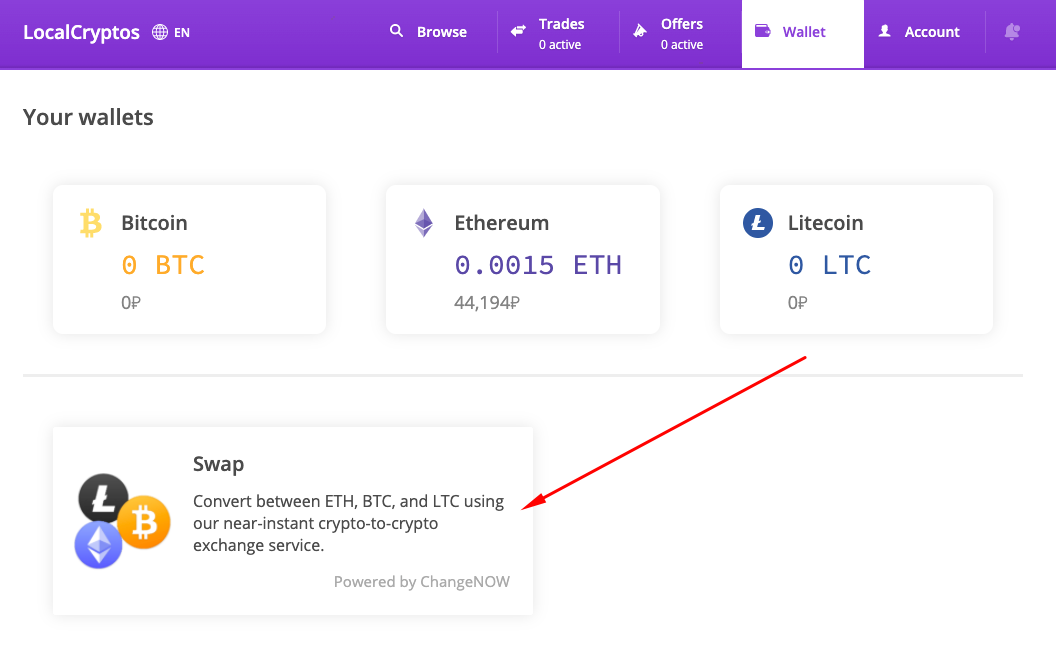Select Offers in the navigation menu

(682, 33)
